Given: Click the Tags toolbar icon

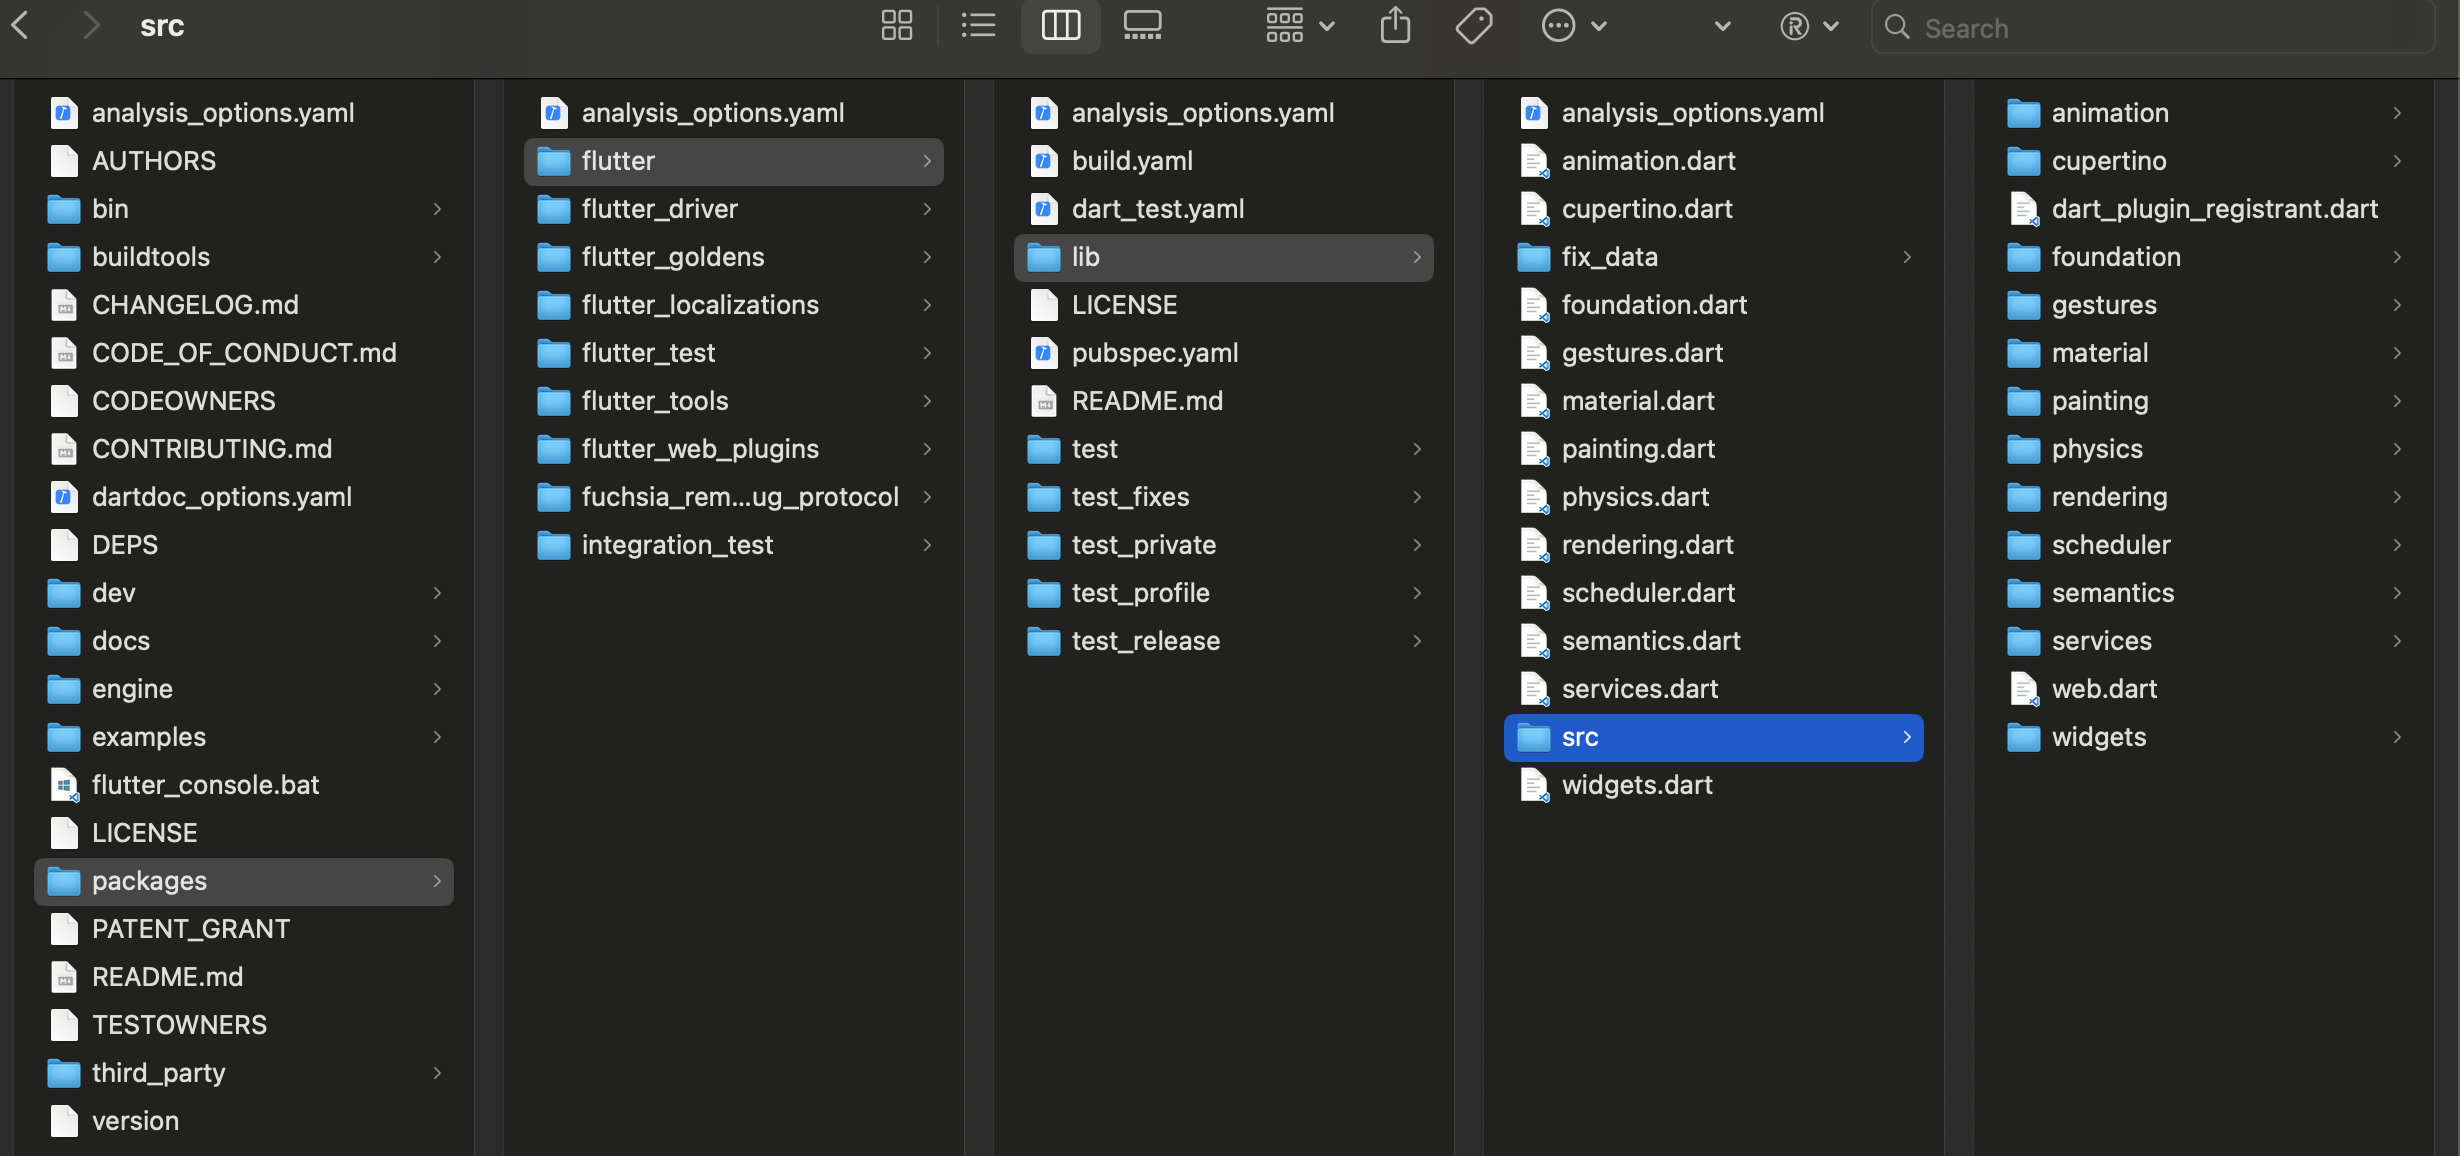Looking at the screenshot, I should coord(1474,26).
